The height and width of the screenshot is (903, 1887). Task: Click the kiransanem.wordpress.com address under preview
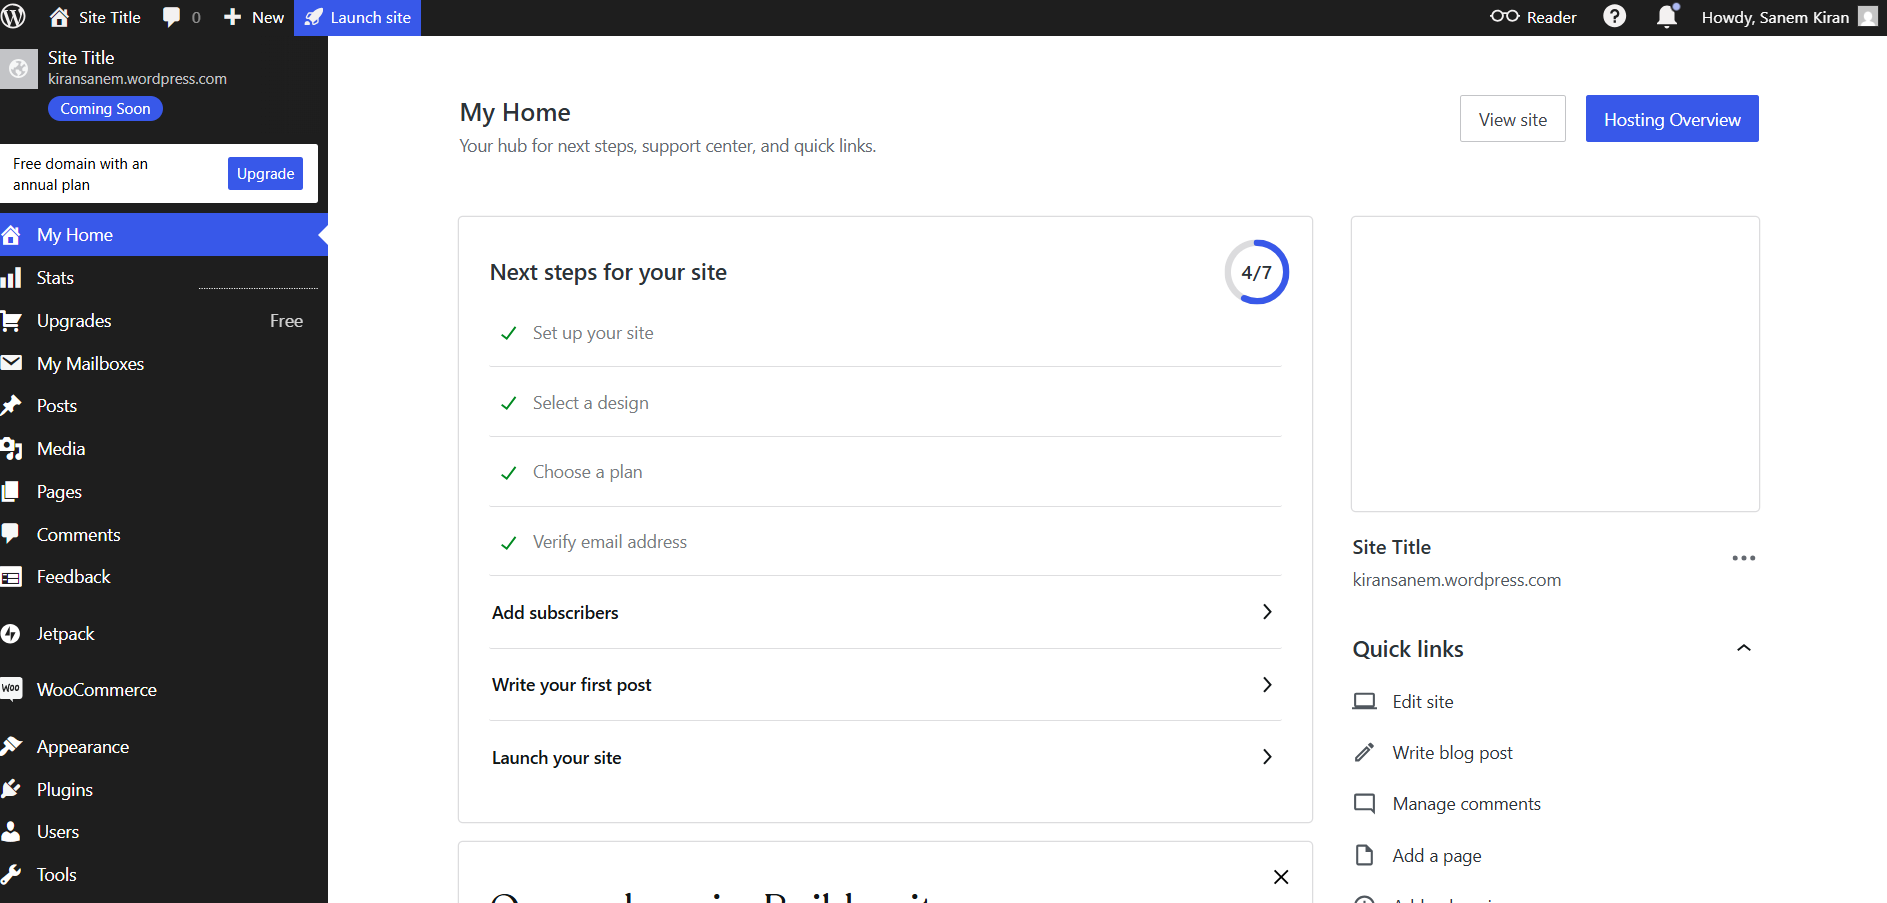tap(1456, 580)
